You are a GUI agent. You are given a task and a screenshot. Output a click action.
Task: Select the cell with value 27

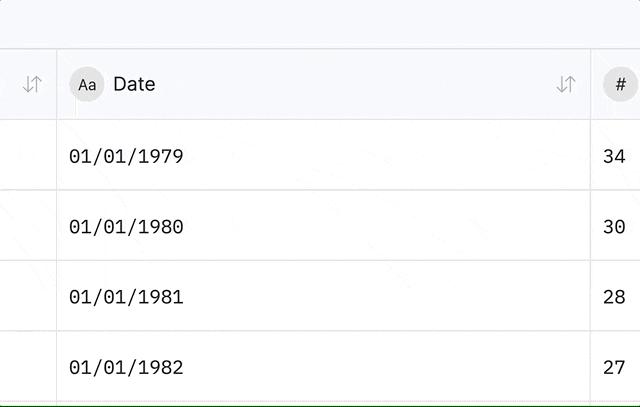[614, 368]
